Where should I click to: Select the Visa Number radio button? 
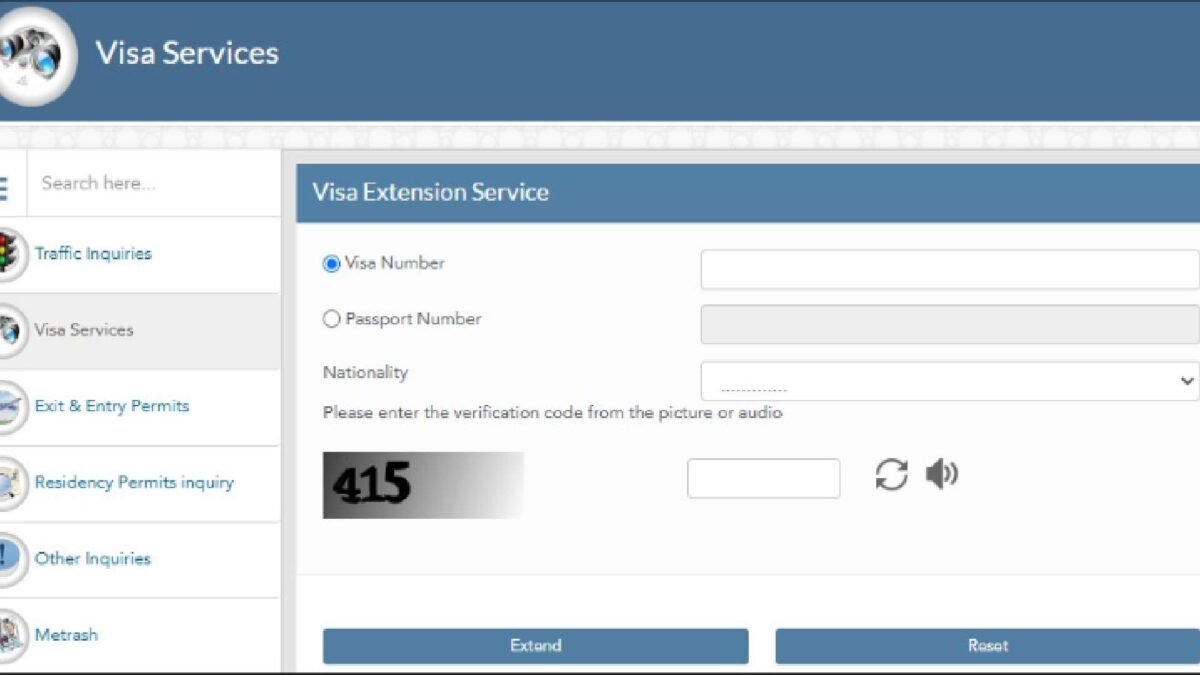click(x=332, y=264)
